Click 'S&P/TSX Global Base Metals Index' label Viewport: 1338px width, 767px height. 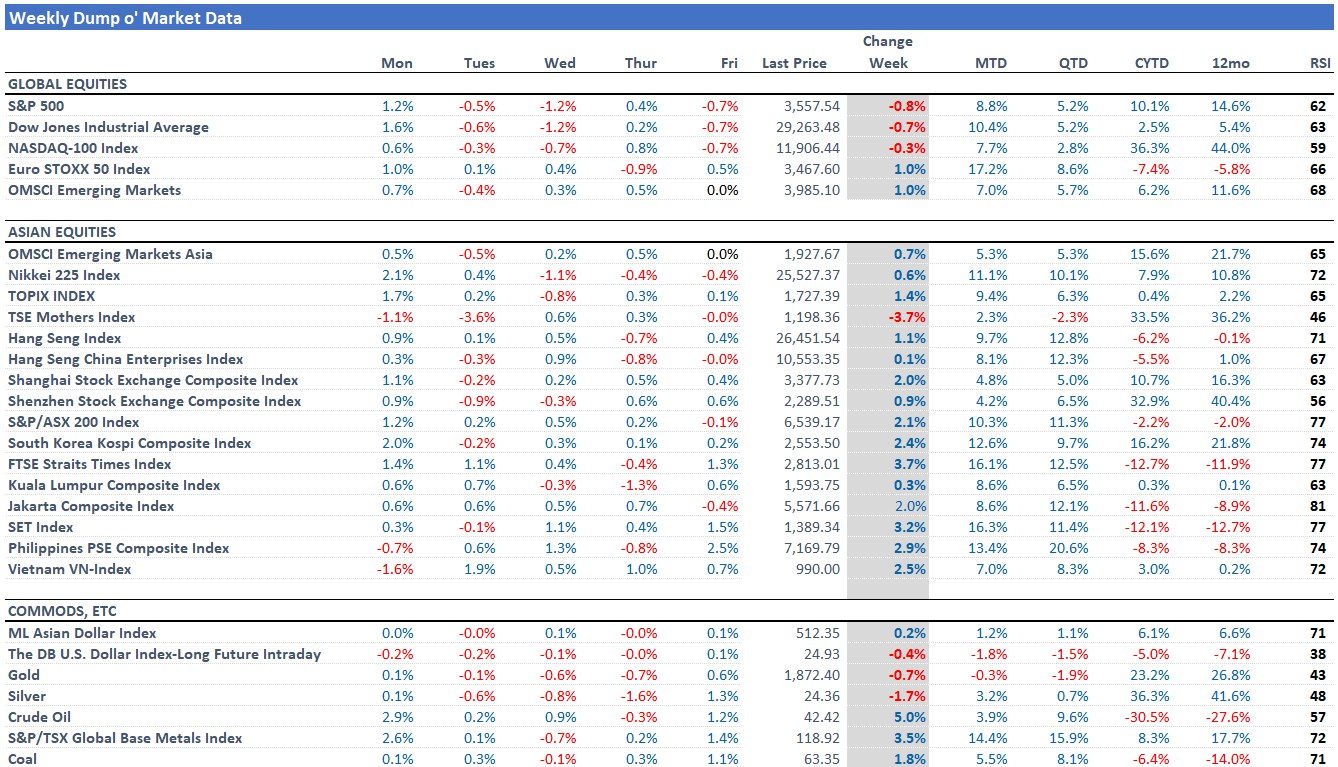coord(125,738)
